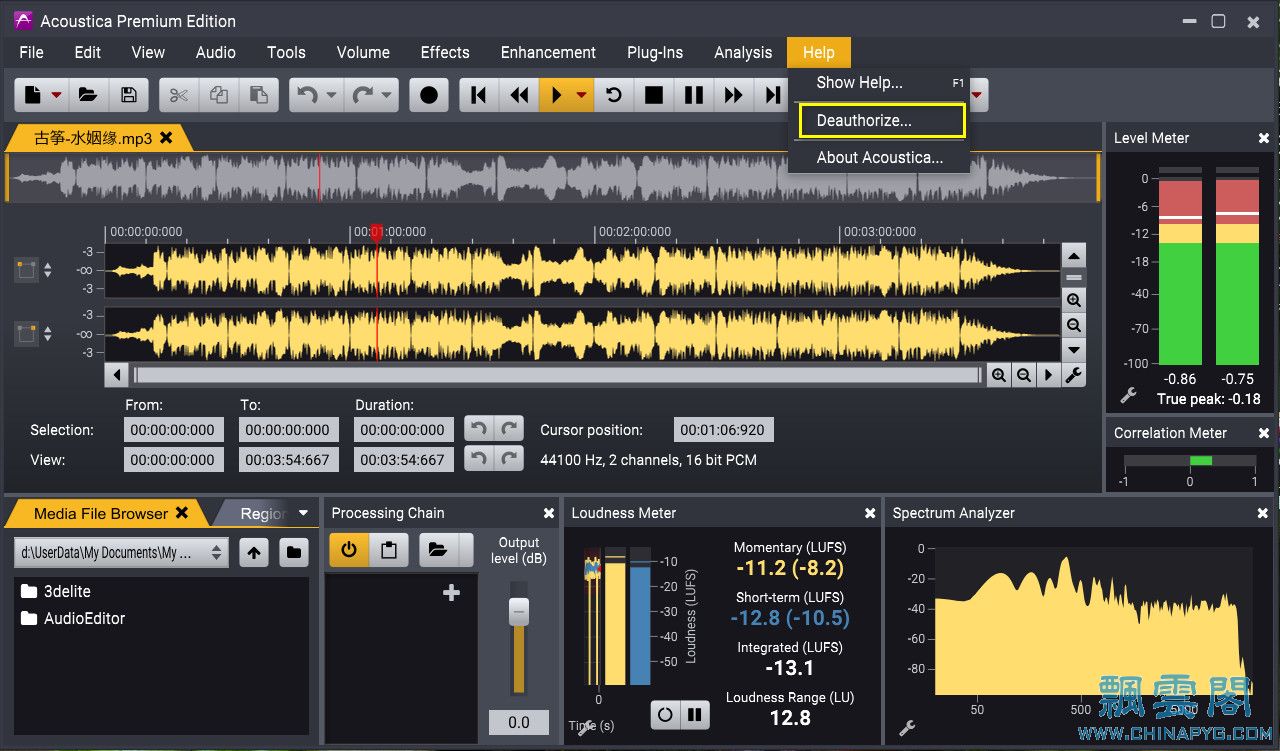Save the file with the floppy icon

(x=128, y=95)
